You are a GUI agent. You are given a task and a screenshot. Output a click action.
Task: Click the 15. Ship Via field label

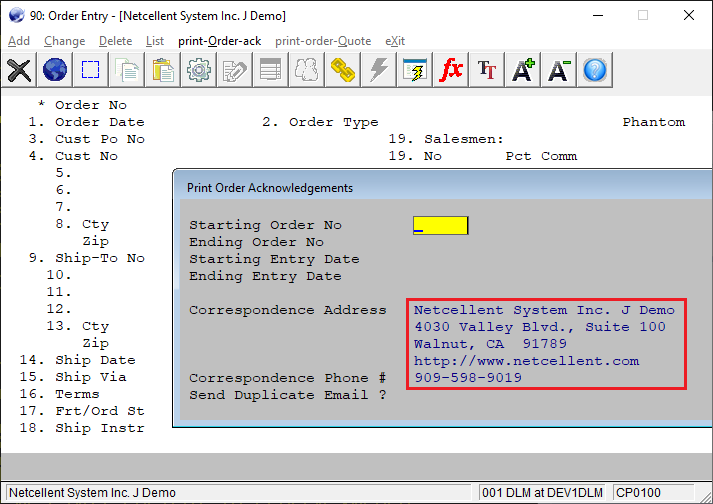[x=73, y=377]
